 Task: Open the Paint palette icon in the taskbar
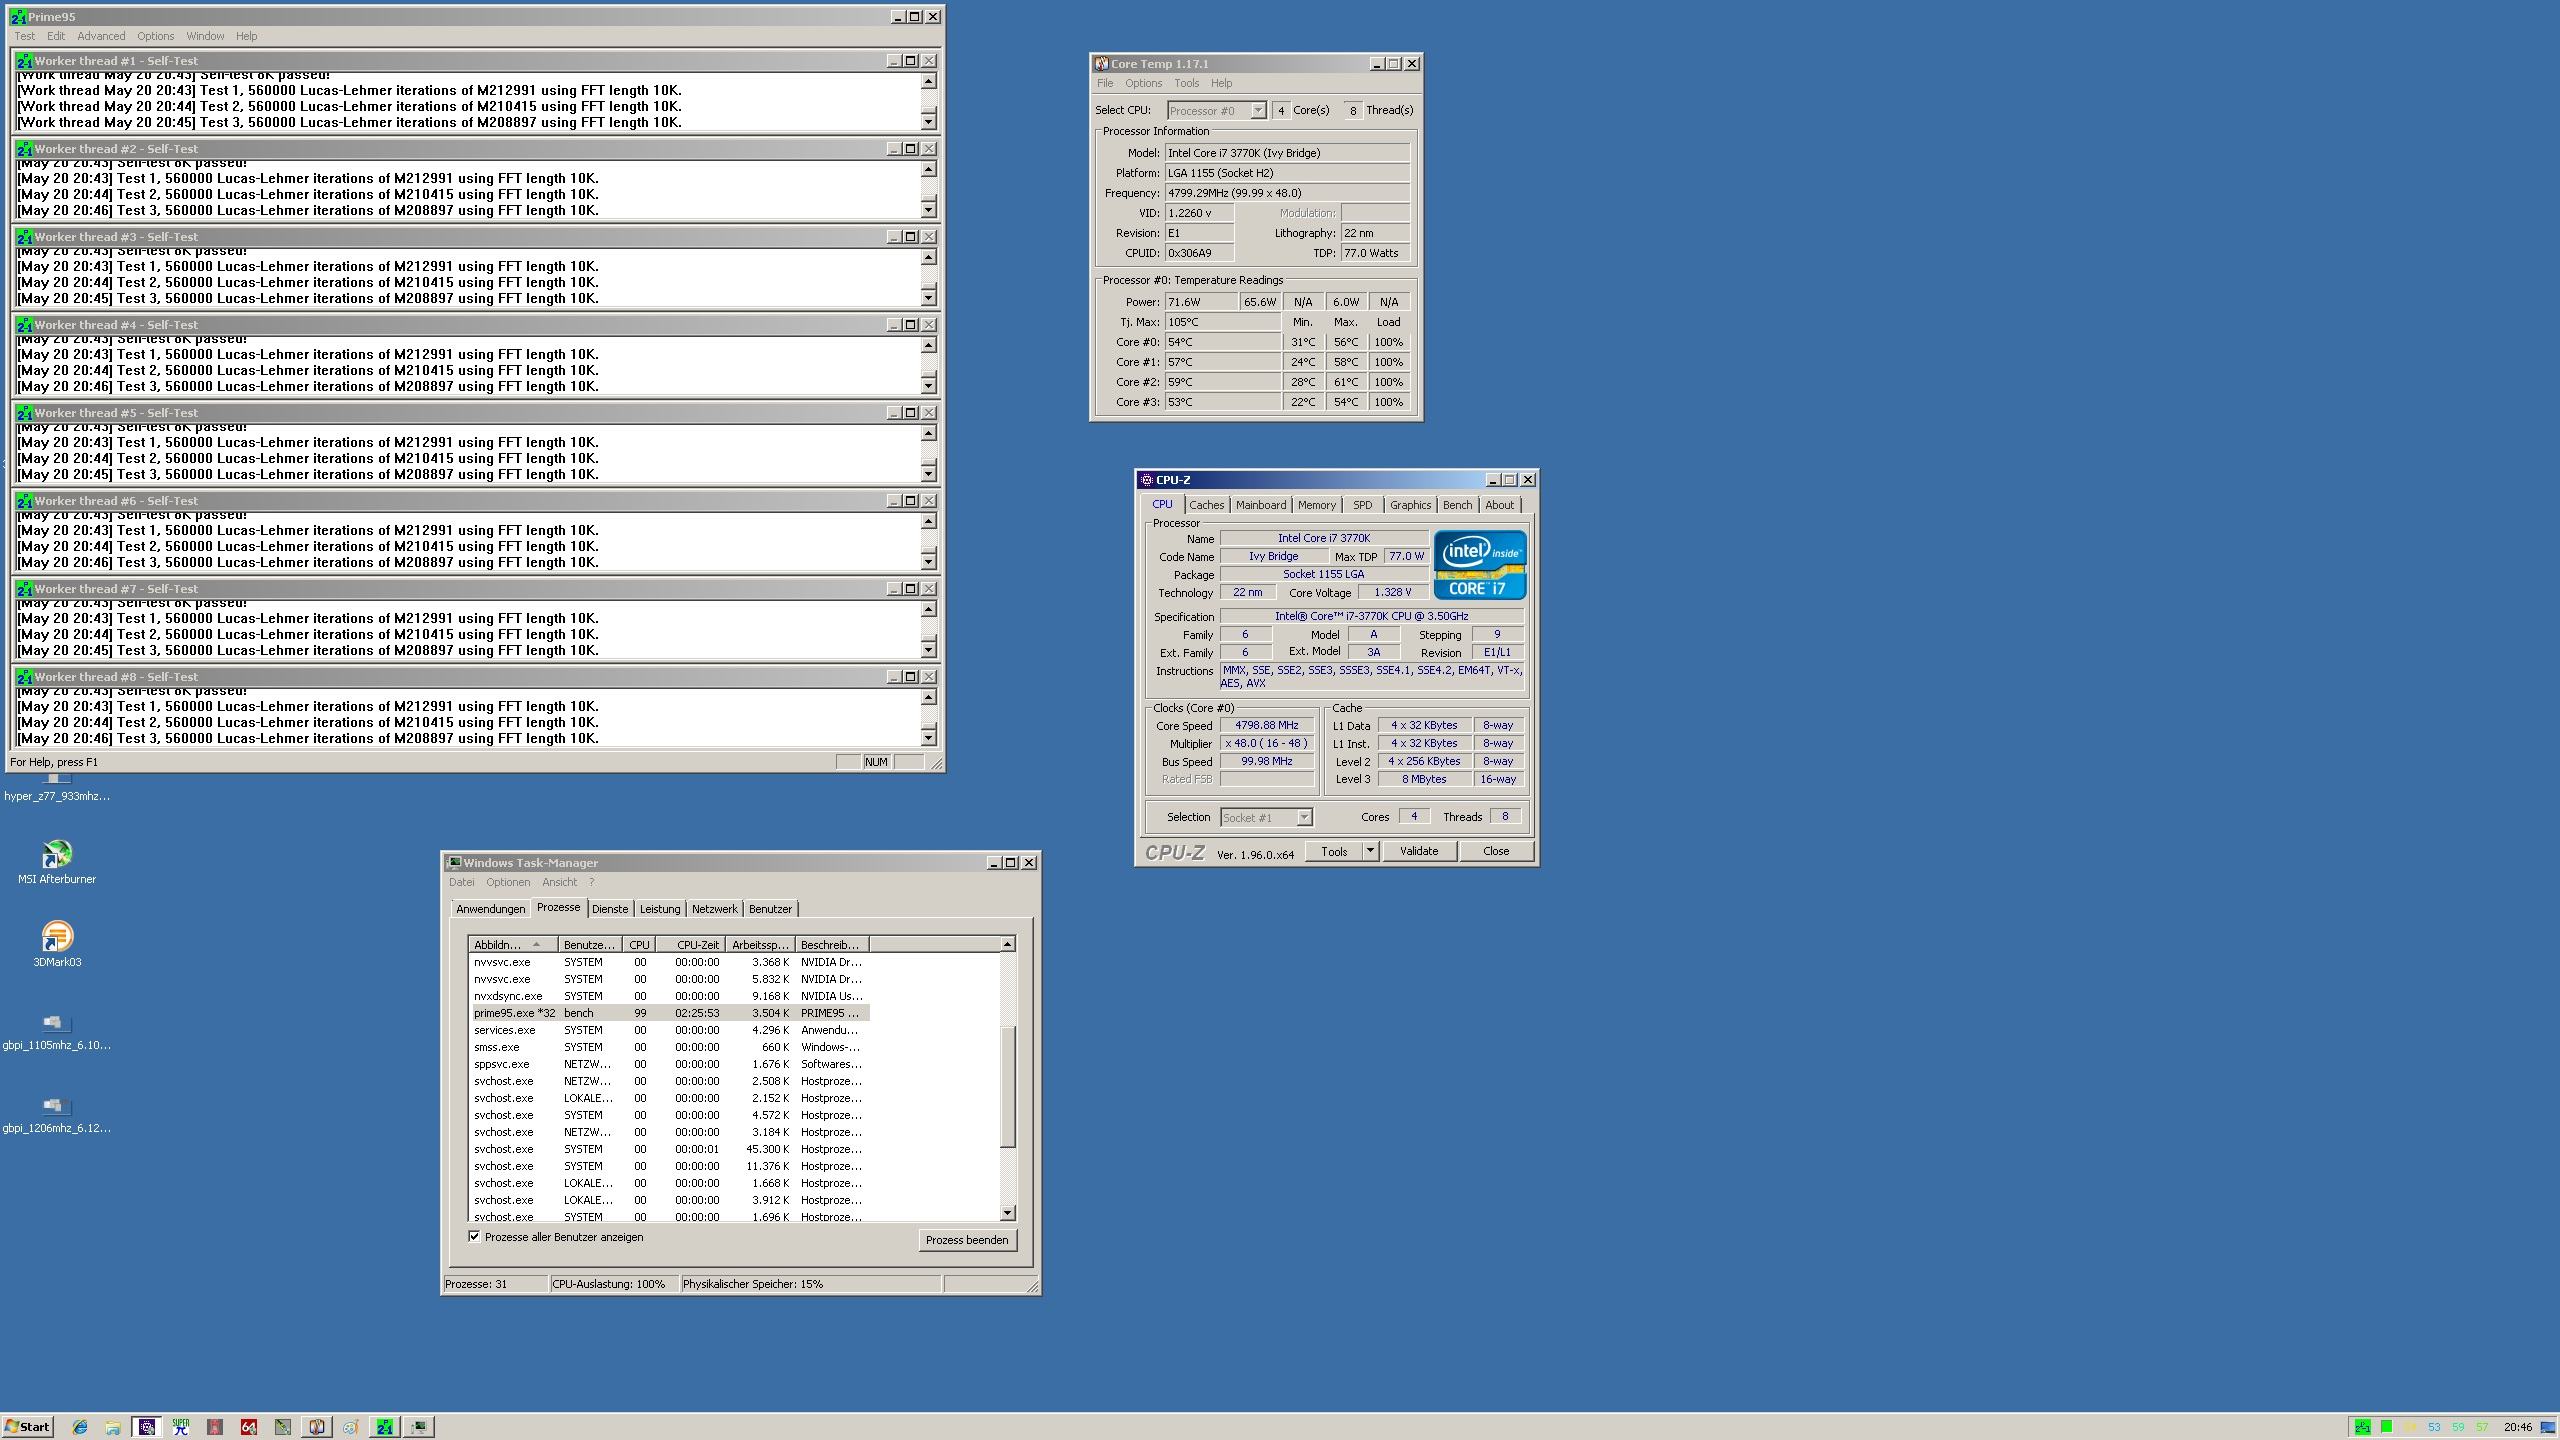351,1427
